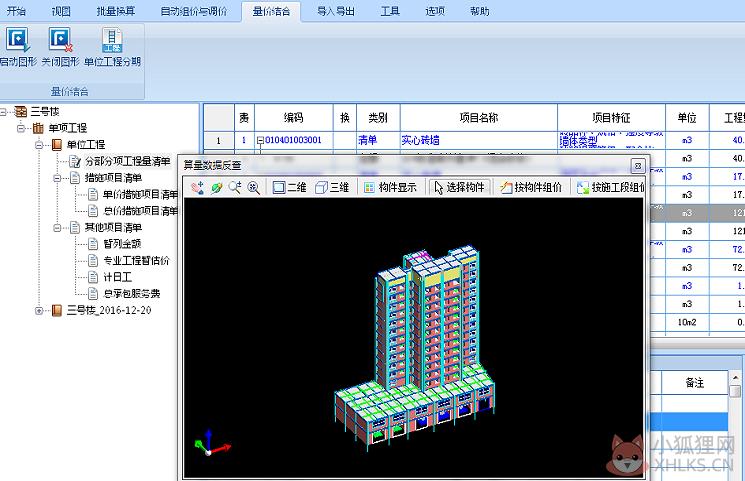Collapse the 单位工程 tree node
Viewport: 745px width, 481px height.
[x=39, y=145]
